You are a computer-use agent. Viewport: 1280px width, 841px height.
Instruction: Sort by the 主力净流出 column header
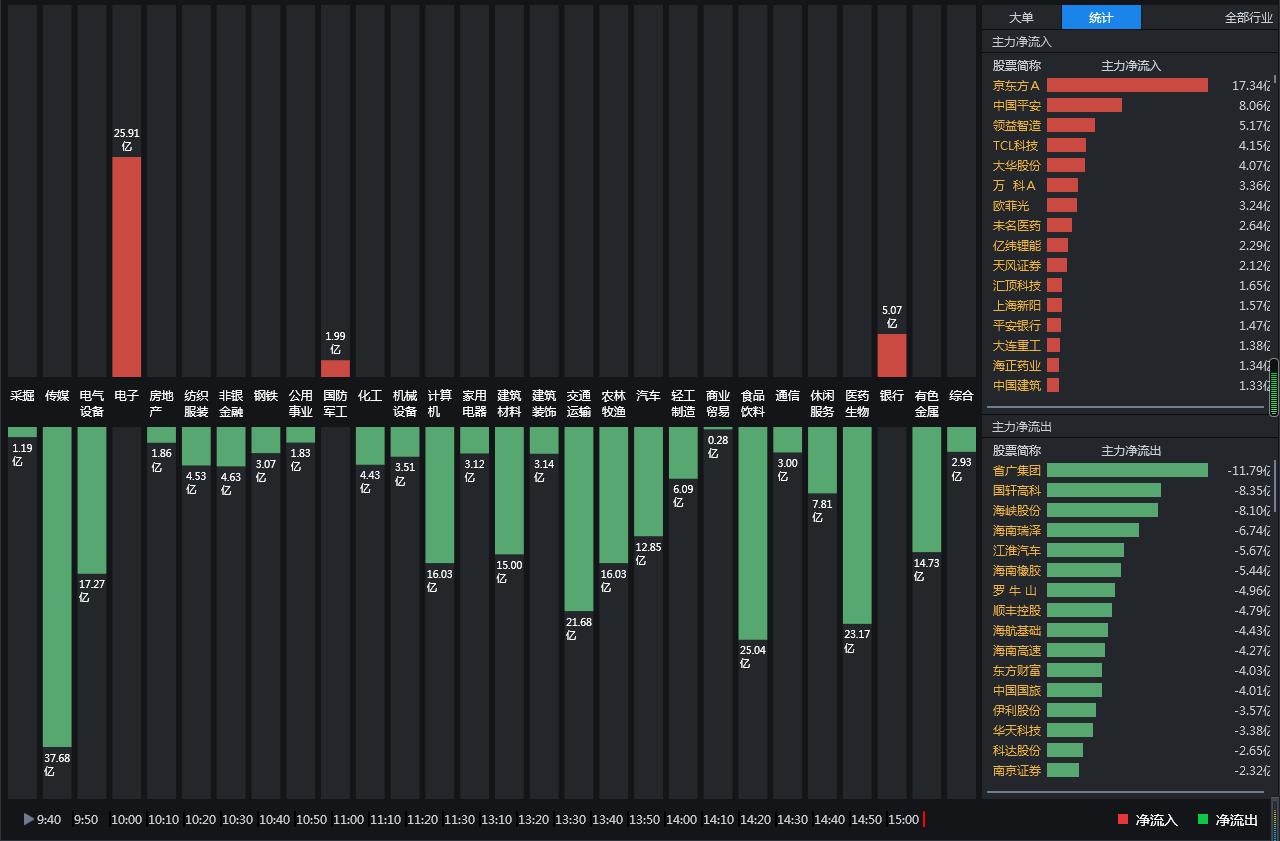pos(1131,450)
